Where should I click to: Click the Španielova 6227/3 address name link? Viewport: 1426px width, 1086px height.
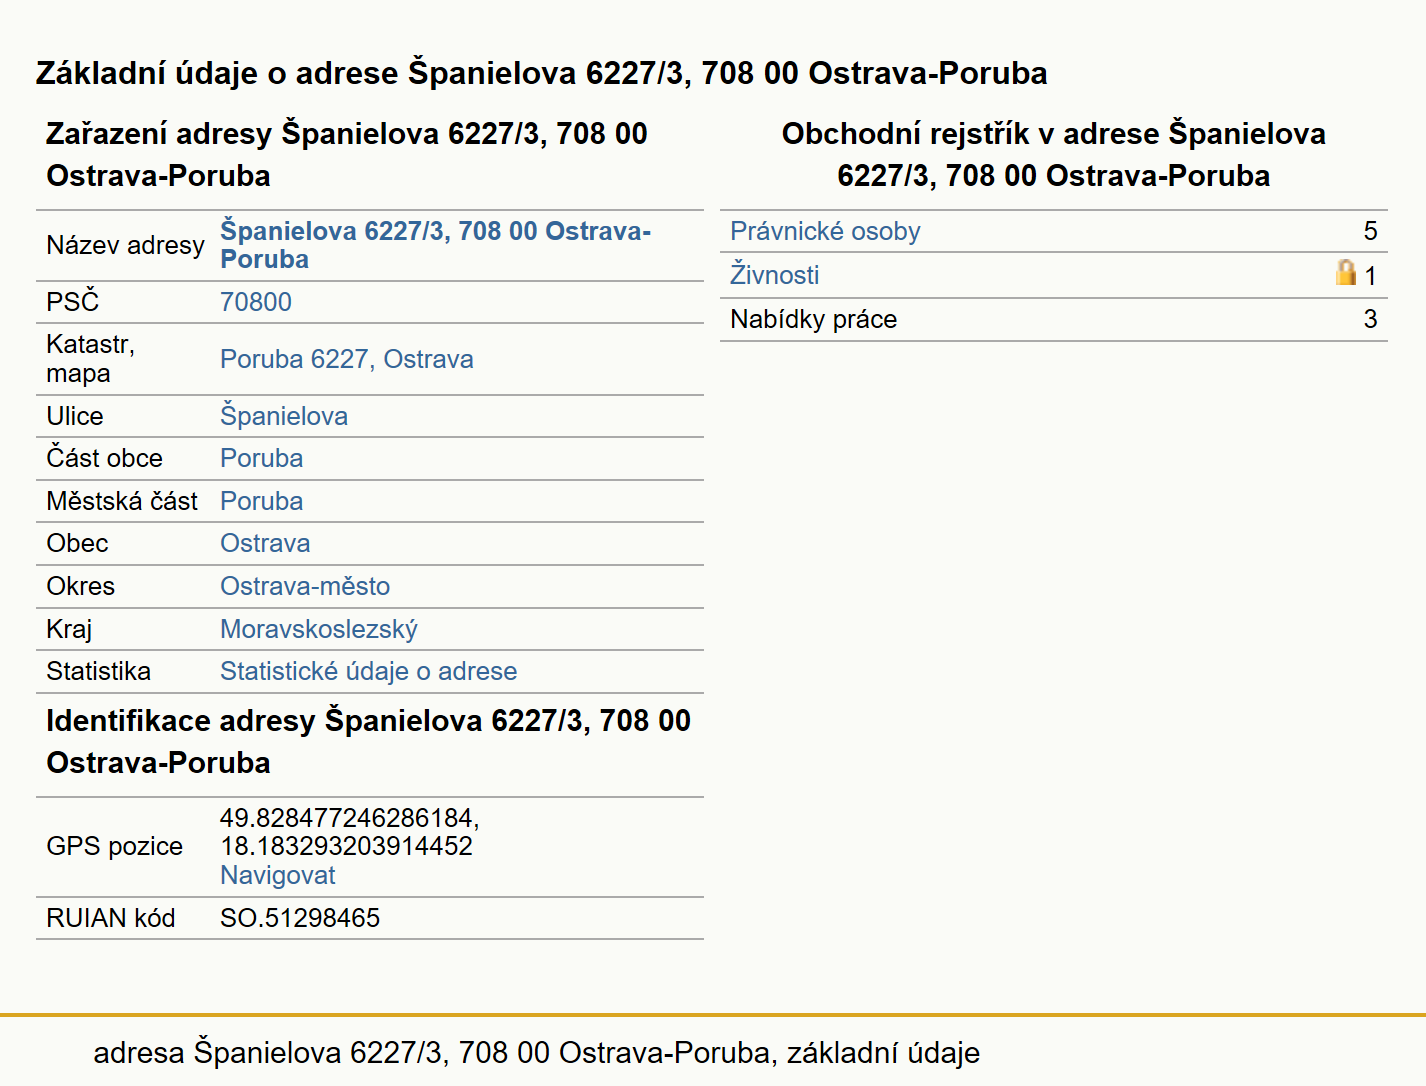pos(435,245)
